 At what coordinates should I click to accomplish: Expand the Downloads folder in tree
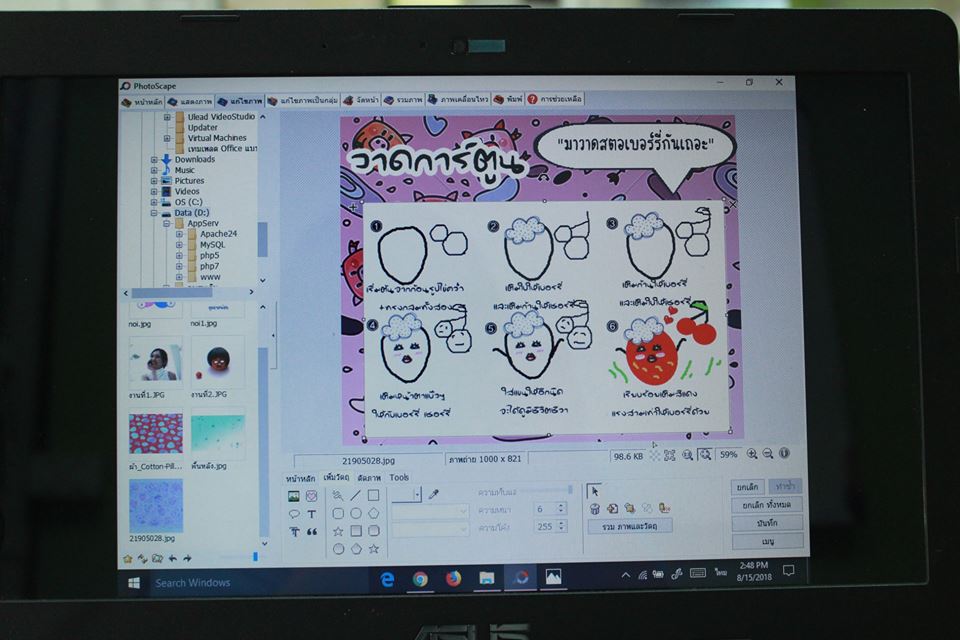coord(154,159)
